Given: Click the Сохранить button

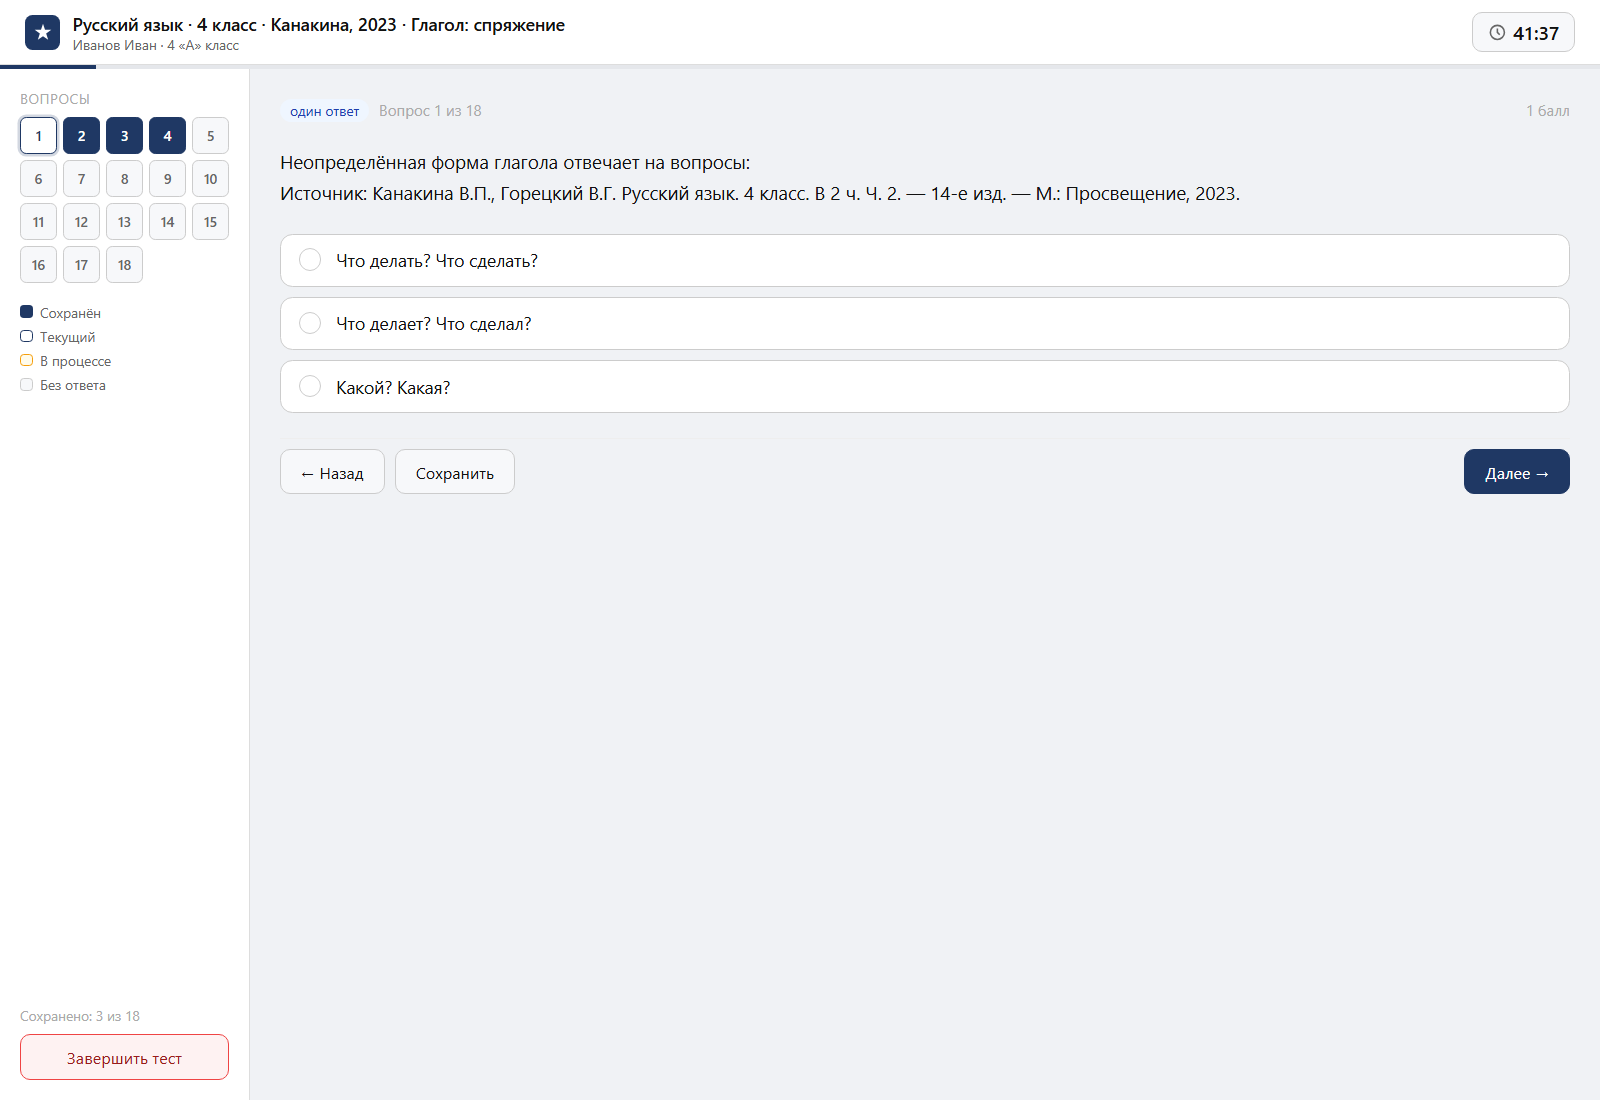Looking at the screenshot, I should coord(455,472).
